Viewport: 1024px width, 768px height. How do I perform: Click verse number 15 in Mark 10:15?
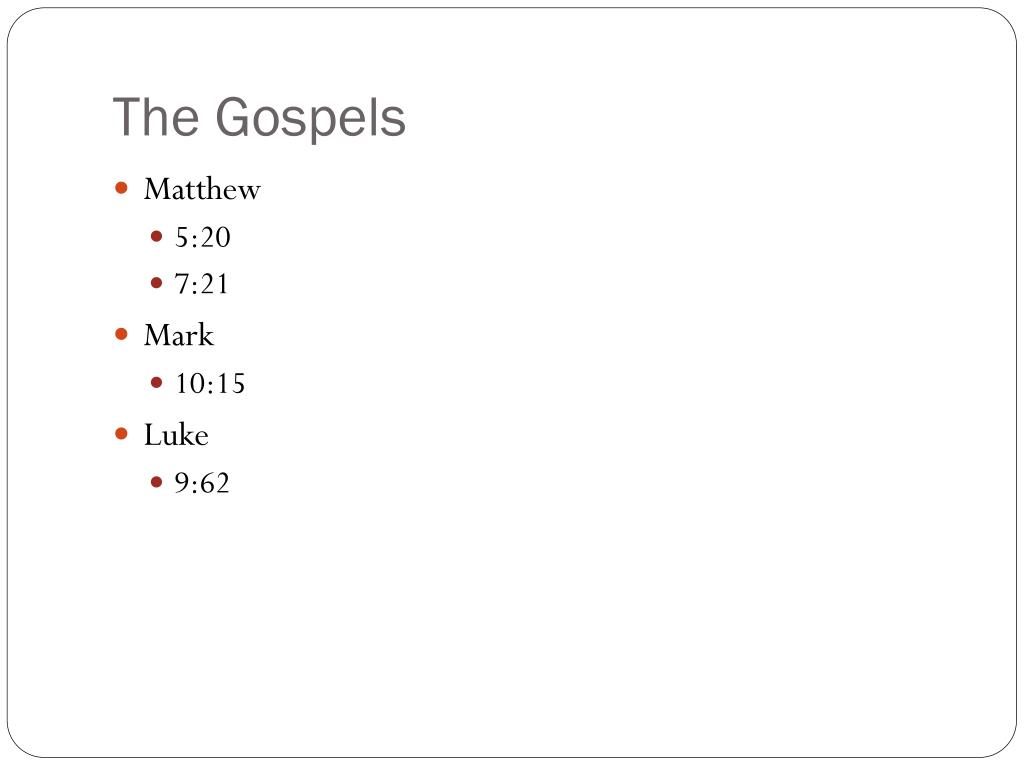point(231,384)
